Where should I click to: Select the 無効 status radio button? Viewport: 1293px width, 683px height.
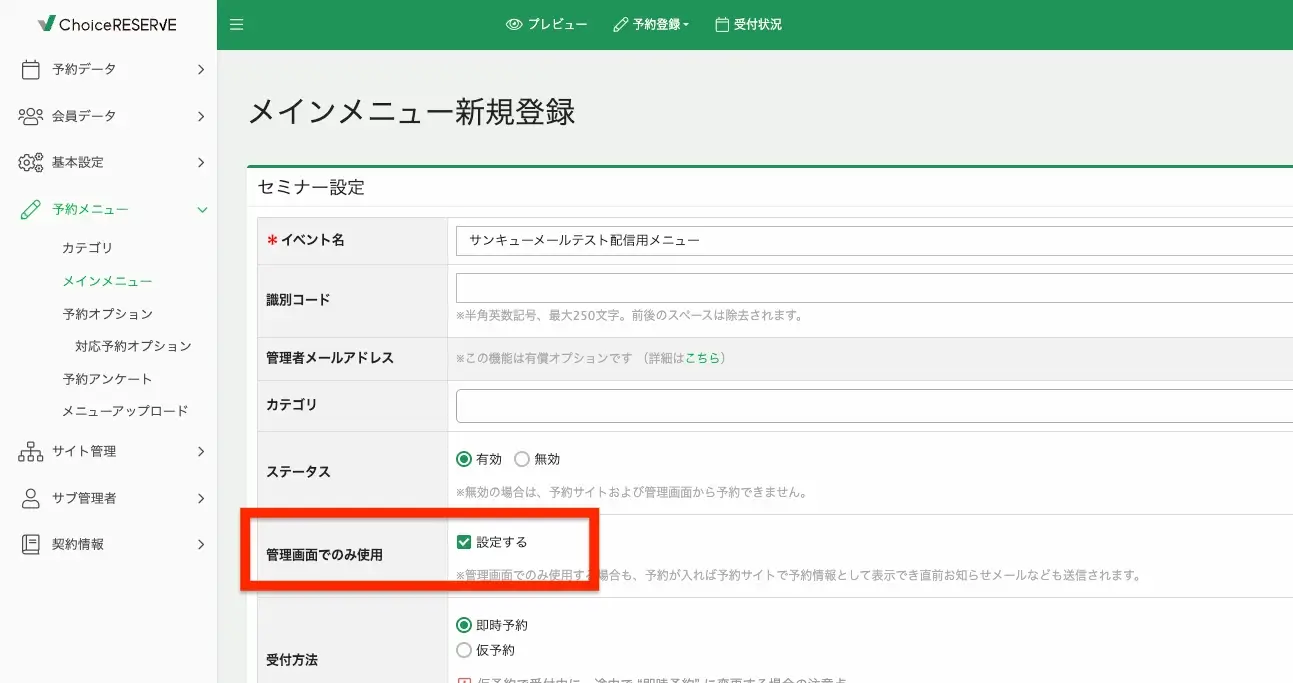pos(521,459)
